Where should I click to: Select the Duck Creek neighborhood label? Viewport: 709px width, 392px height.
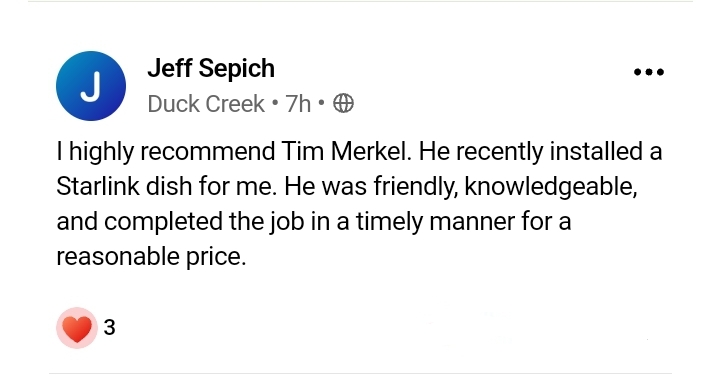(206, 104)
